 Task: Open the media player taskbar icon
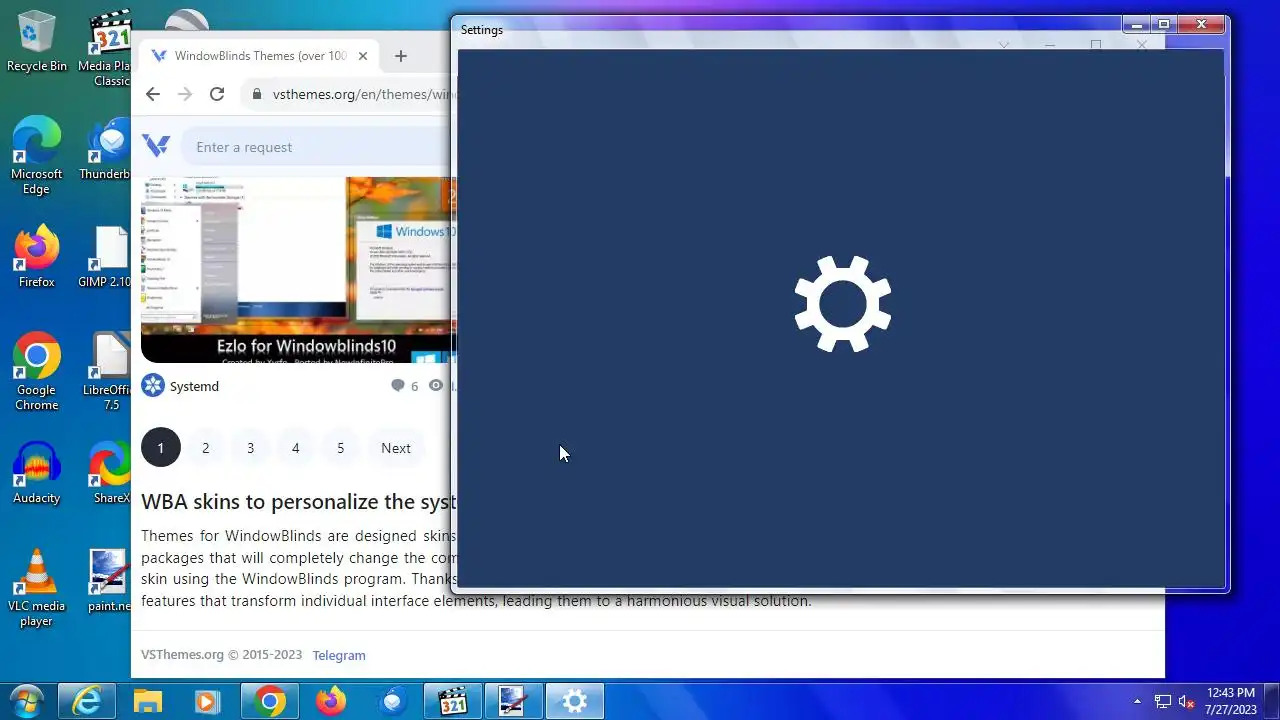[209, 702]
